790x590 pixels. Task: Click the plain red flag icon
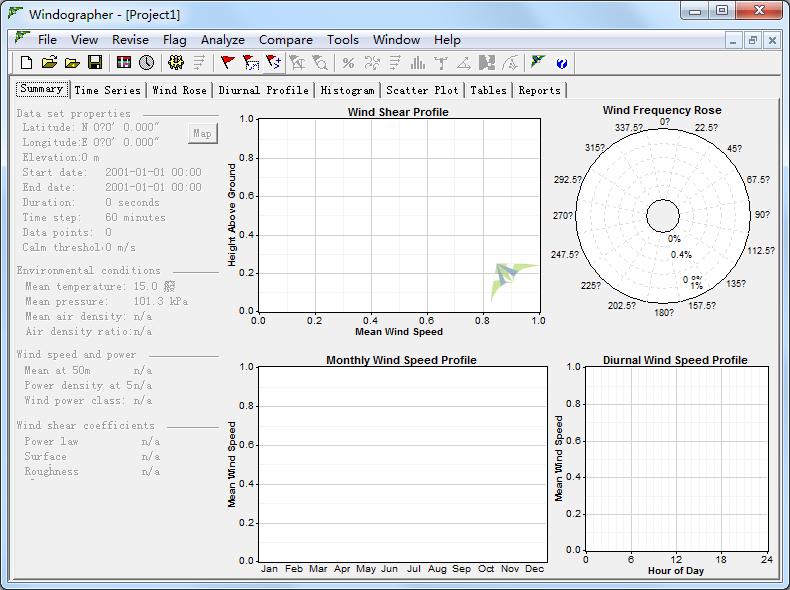coord(228,62)
